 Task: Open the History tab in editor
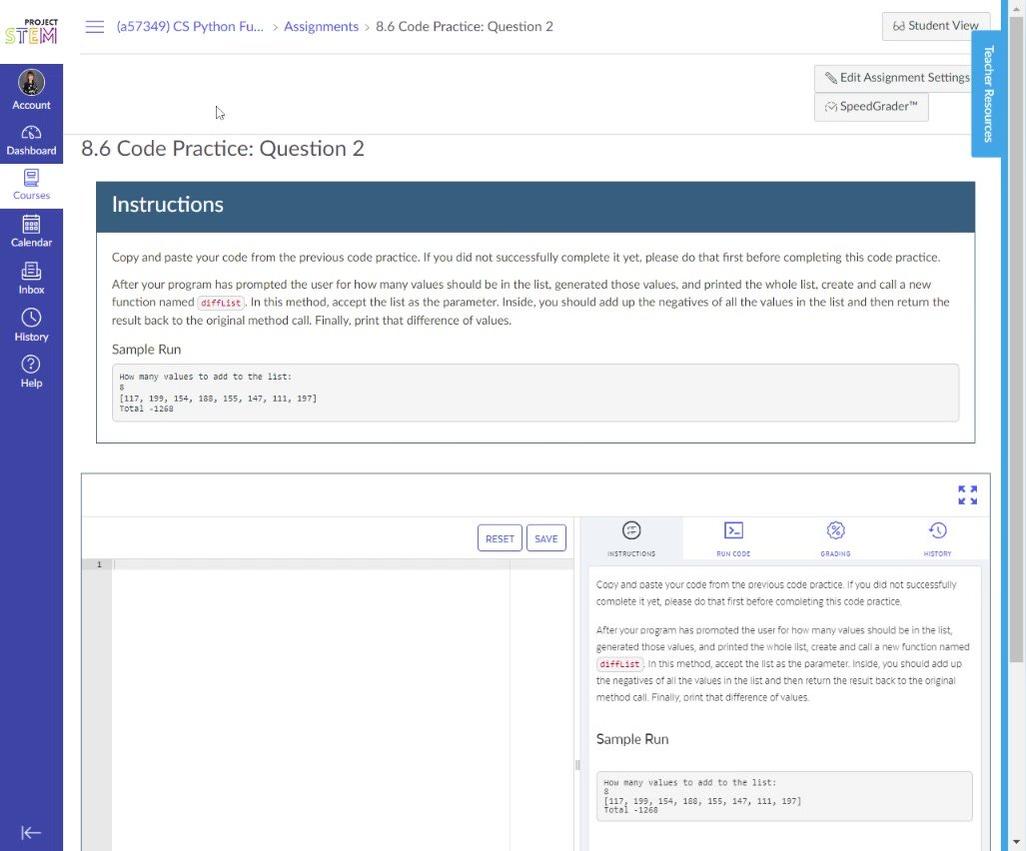937,538
